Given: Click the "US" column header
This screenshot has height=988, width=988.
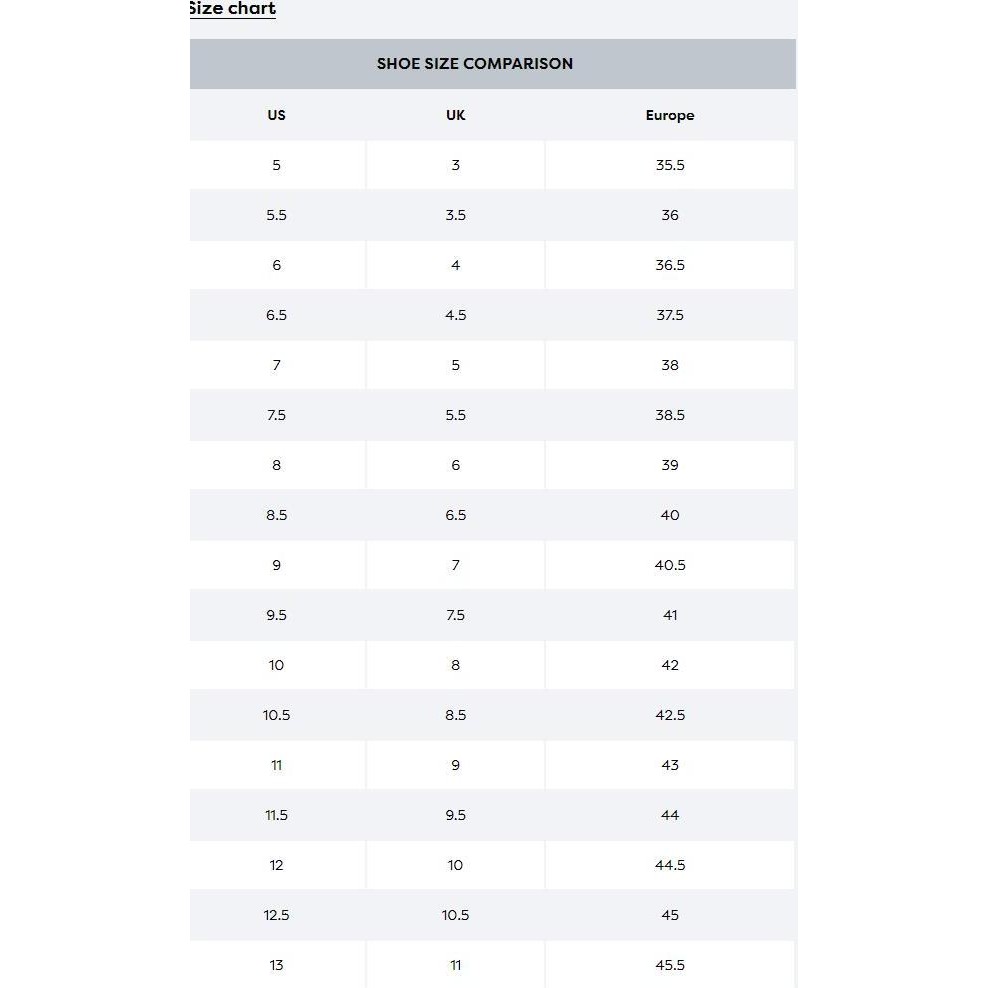Looking at the screenshot, I should click(x=277, y=115).
